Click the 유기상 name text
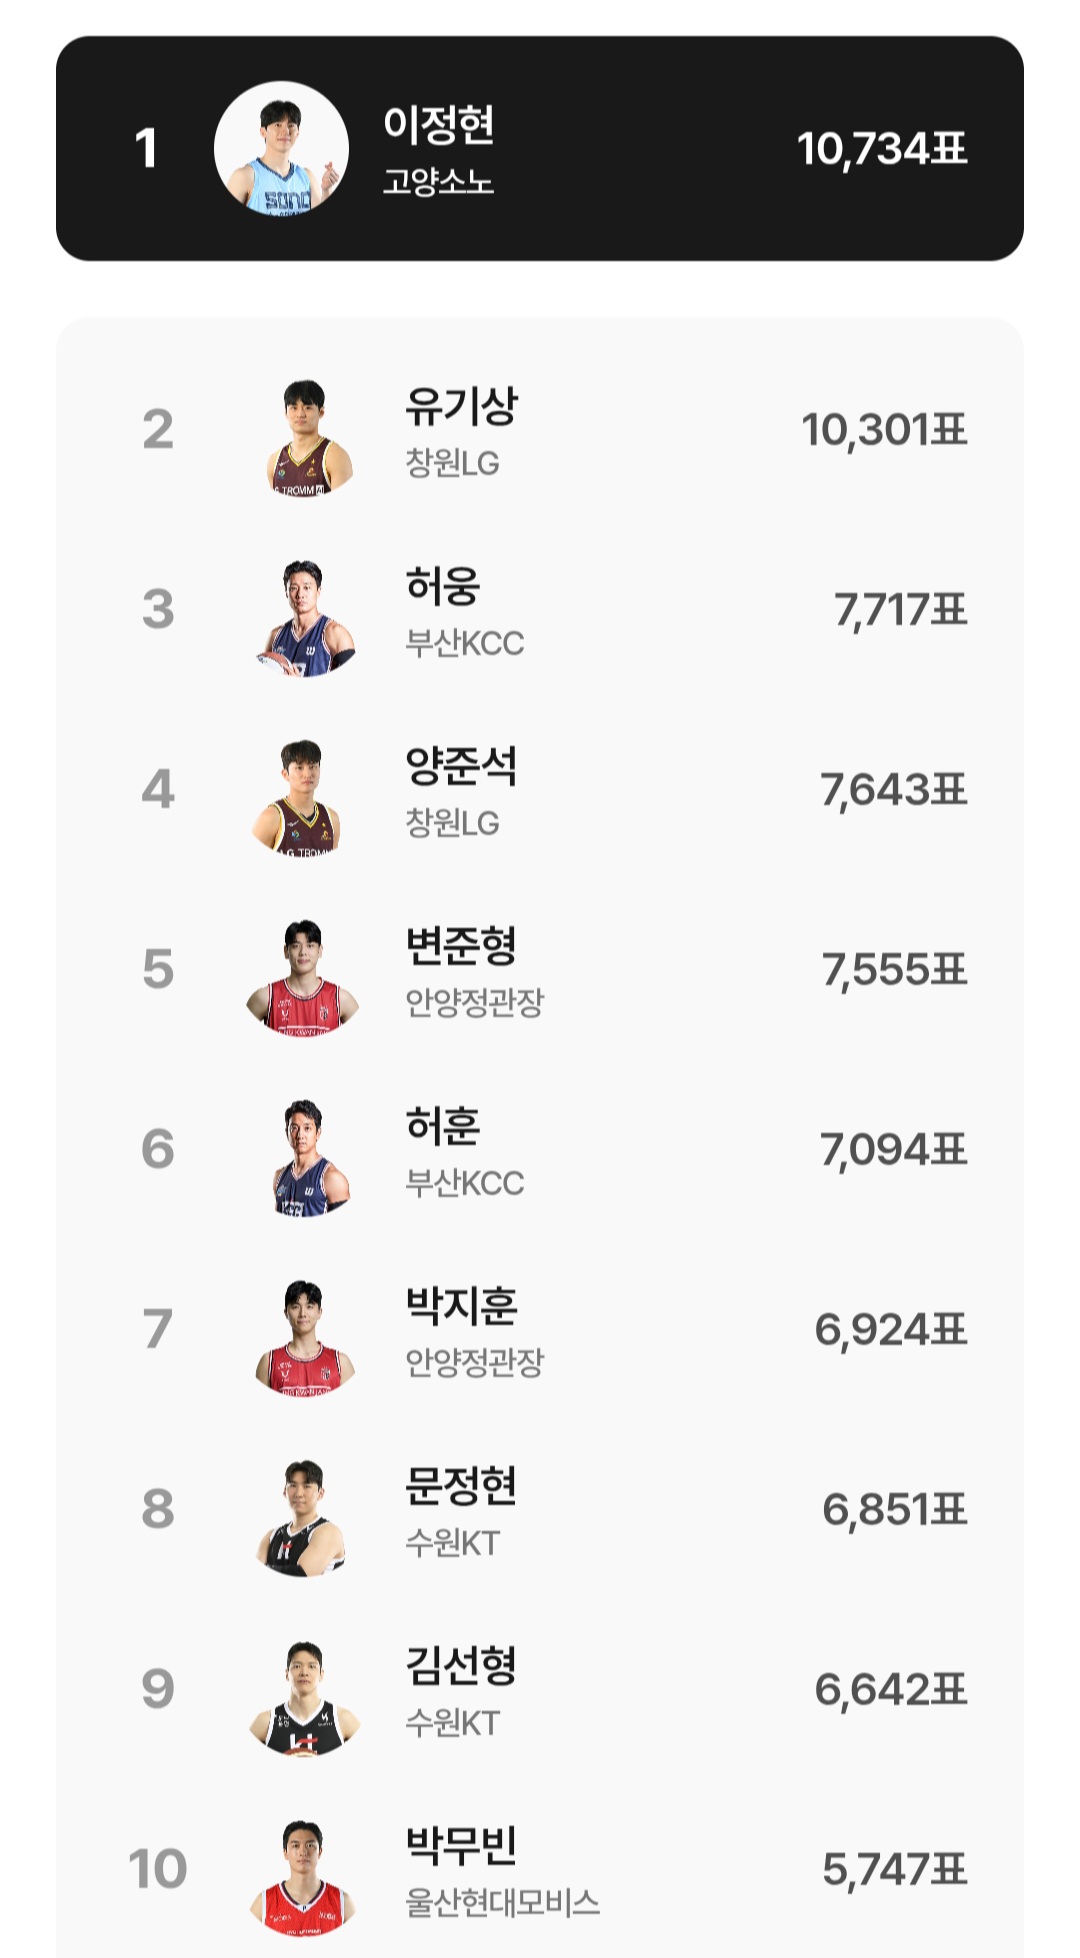 [461, 405]
